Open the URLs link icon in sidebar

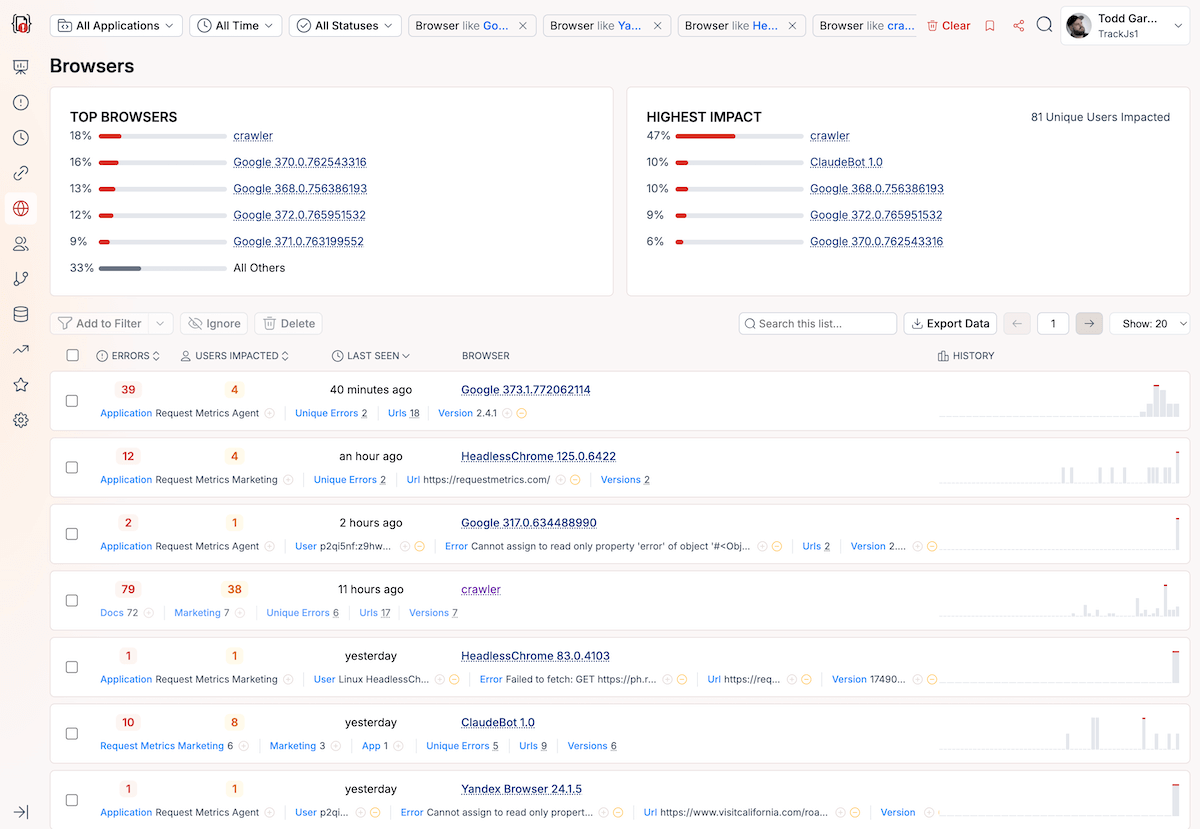click(20, 173)
